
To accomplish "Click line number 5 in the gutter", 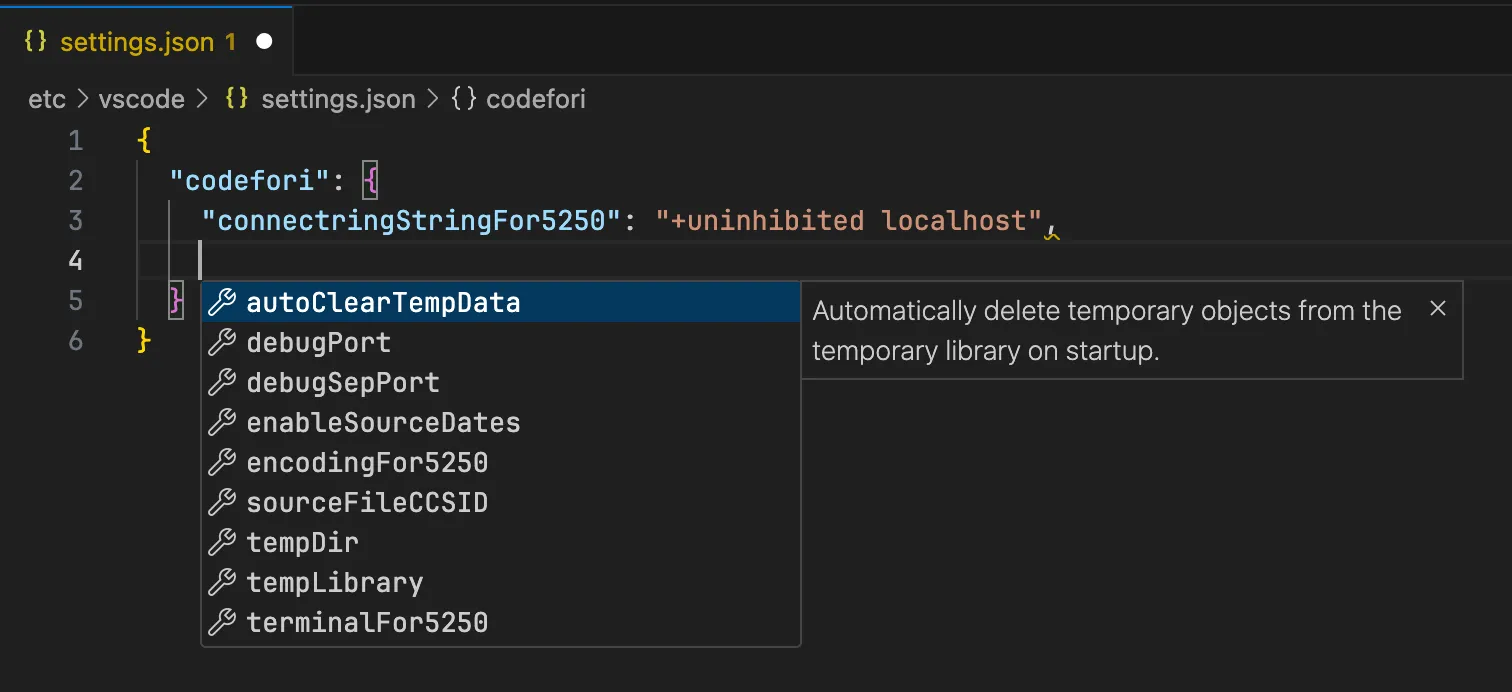I will point(76,301).
